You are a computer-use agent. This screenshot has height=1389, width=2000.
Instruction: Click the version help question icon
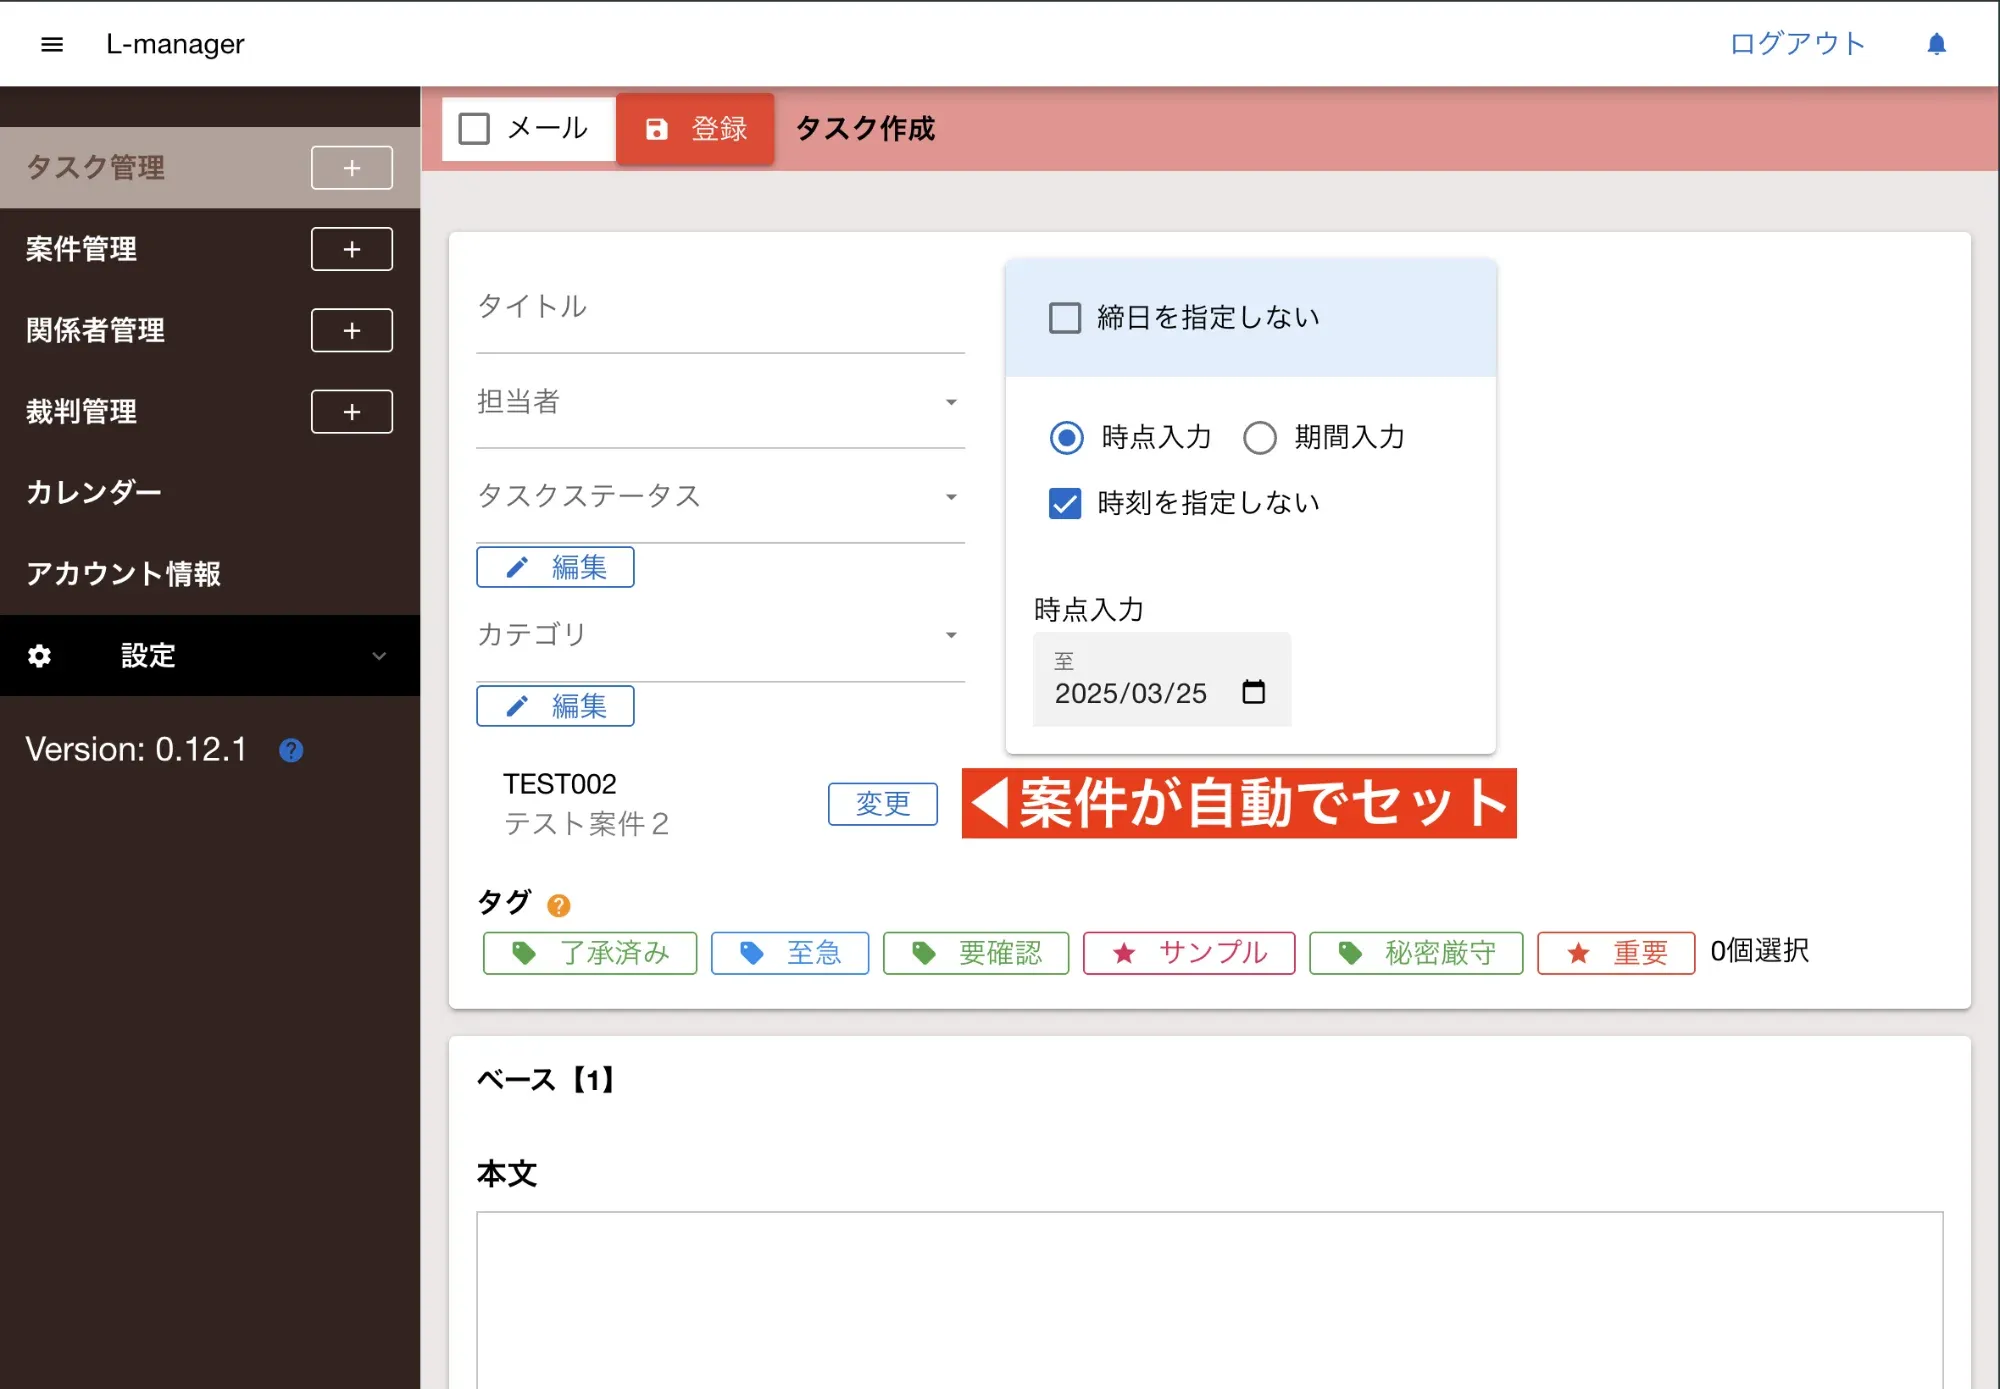(x=291, y=750)
